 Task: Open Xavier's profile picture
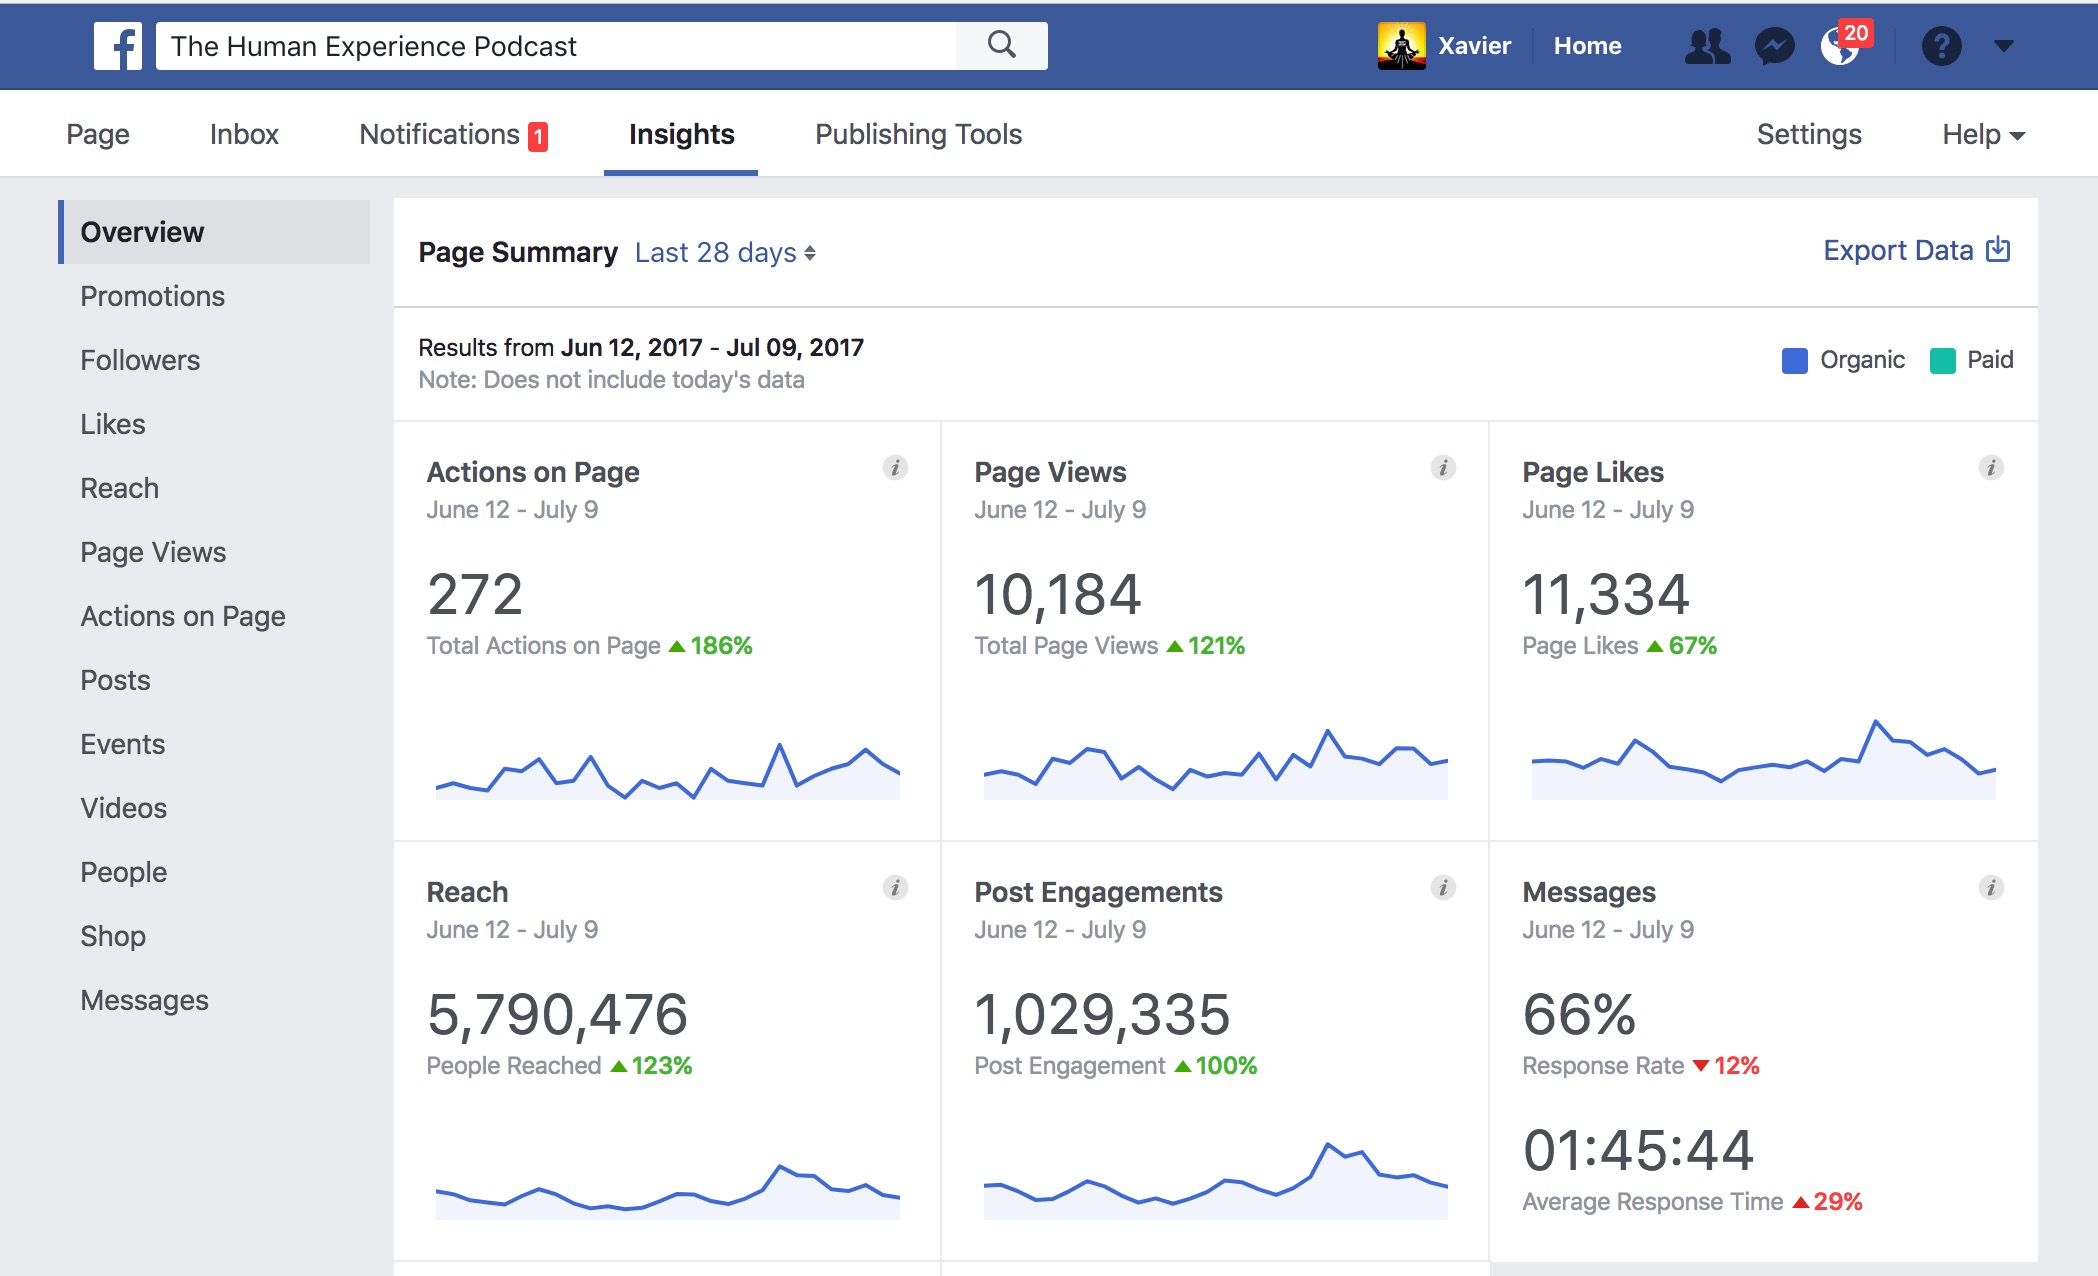[1402, 46]
